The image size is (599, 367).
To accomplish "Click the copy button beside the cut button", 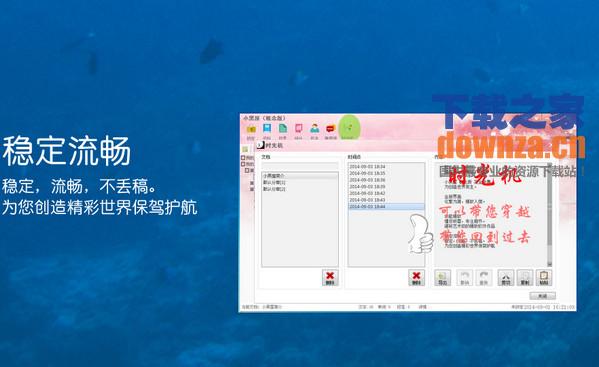I will [x=525, y=278].
